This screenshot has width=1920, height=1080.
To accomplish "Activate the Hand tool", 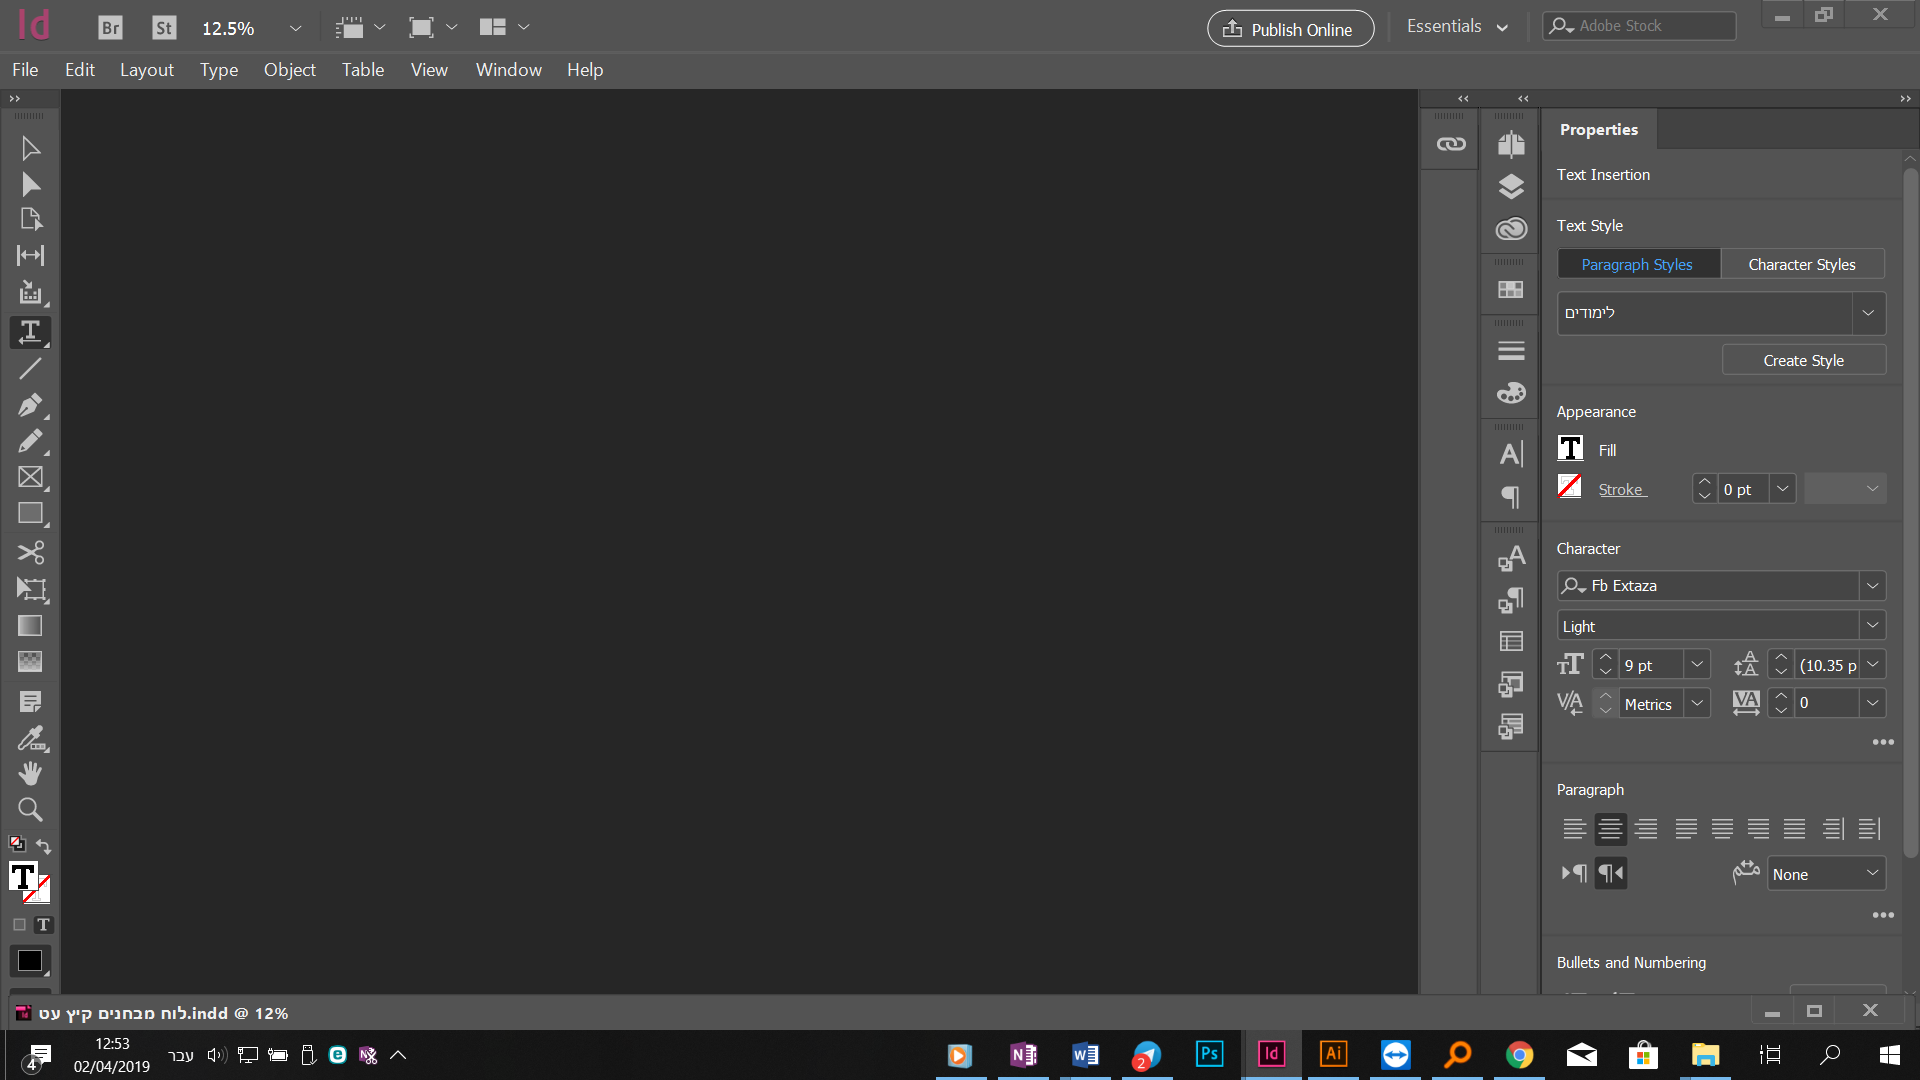I will click(x=30, y=772).
